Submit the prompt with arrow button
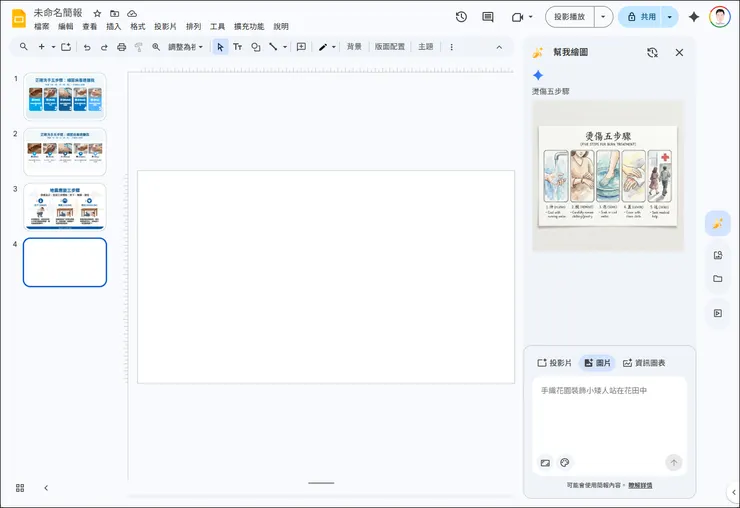 point(673,462)
